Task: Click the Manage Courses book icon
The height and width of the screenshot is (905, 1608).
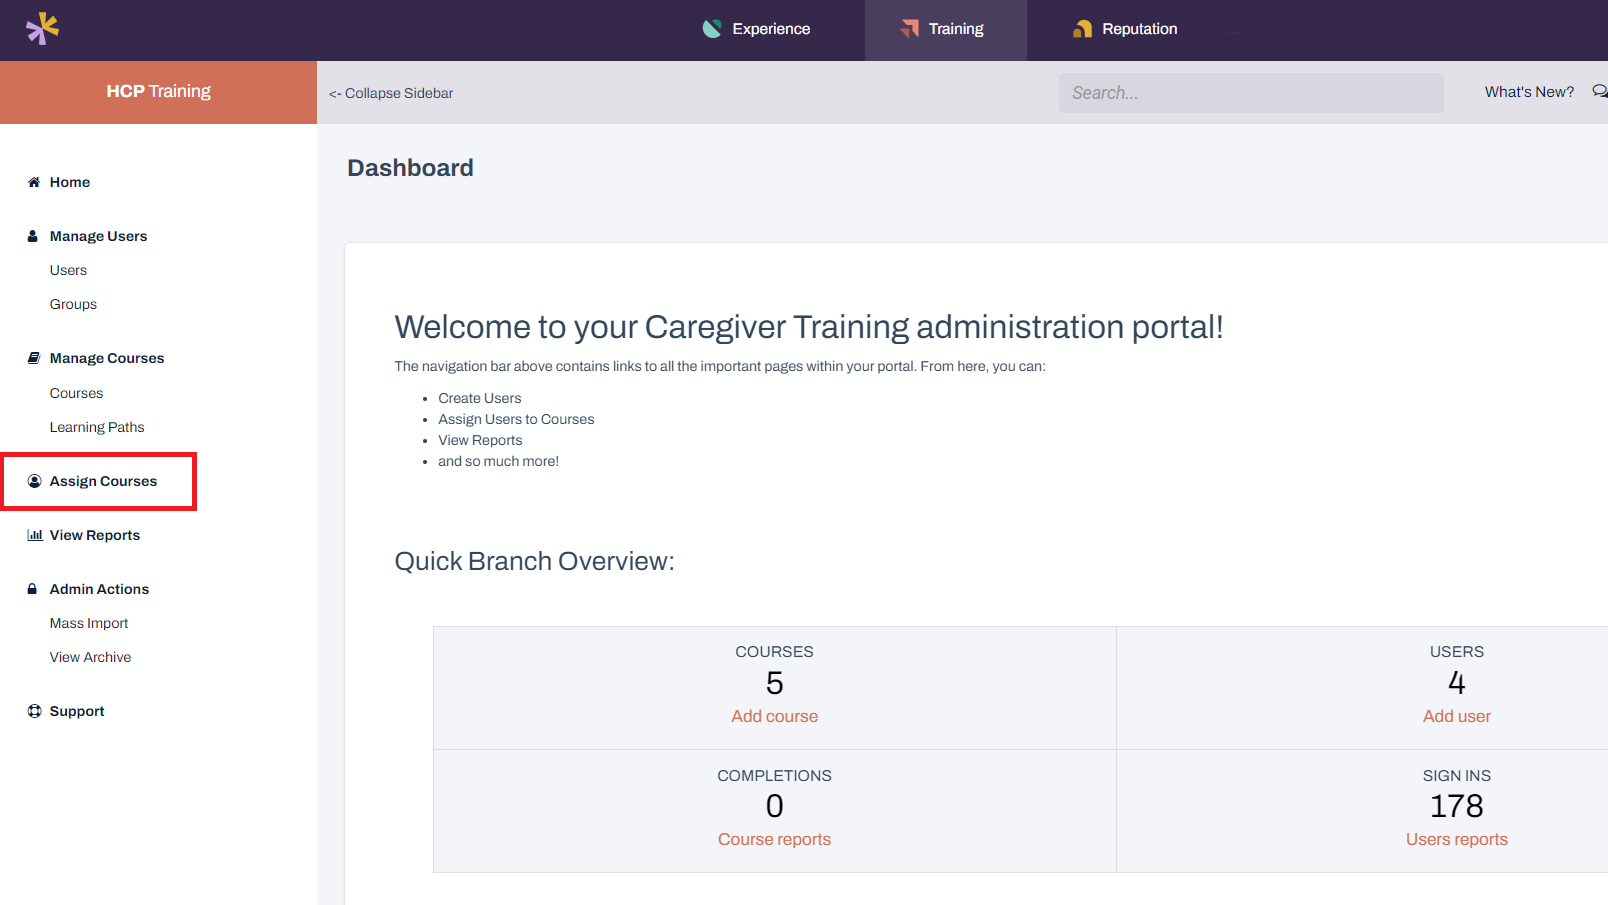Action: point(33,357)
